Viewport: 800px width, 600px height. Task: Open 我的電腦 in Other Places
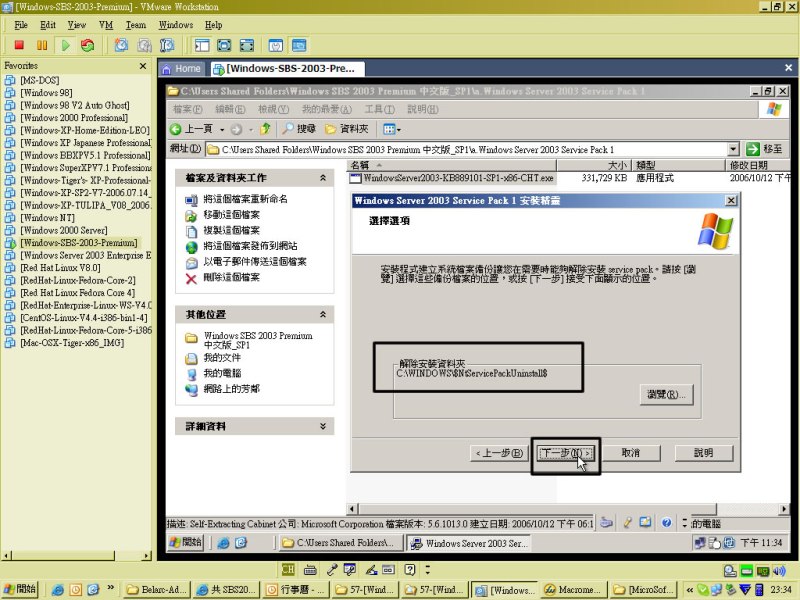(x=222, y=373)
